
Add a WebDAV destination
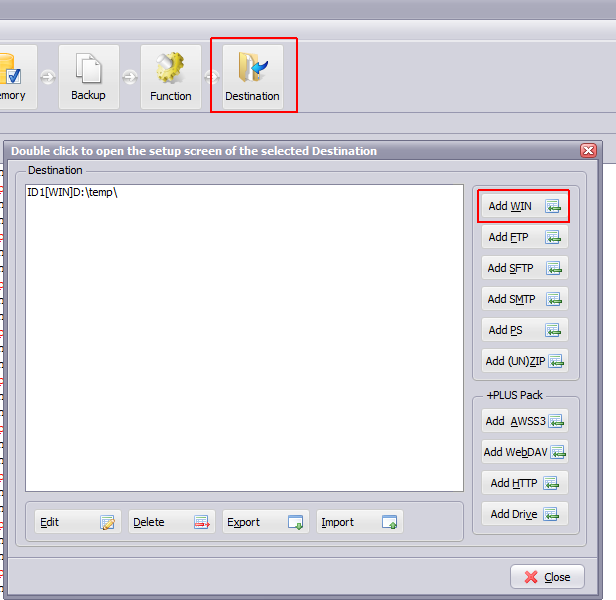point(524,452)
